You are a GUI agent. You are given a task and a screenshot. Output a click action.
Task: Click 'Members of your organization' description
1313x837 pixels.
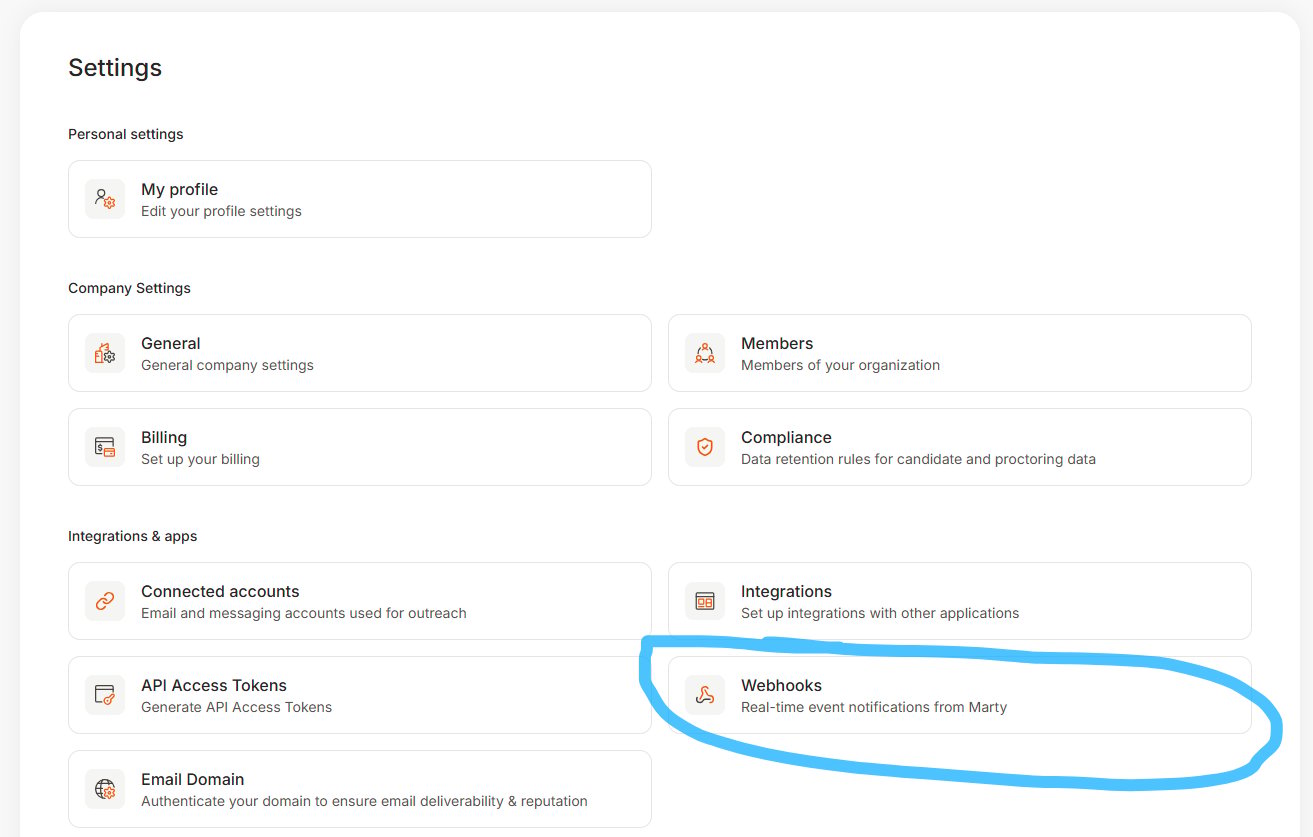coord(840,365)
